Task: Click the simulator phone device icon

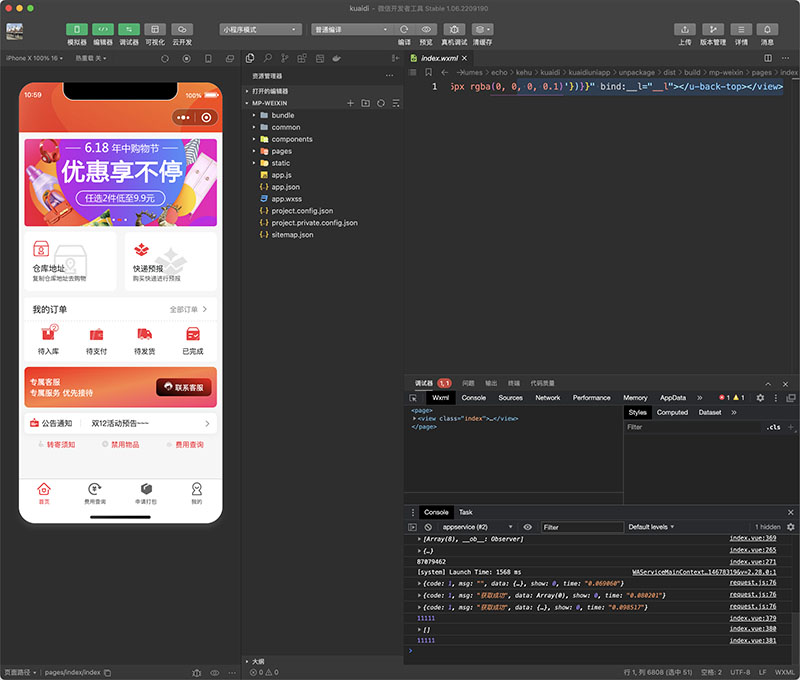Action: click(208, 59)
